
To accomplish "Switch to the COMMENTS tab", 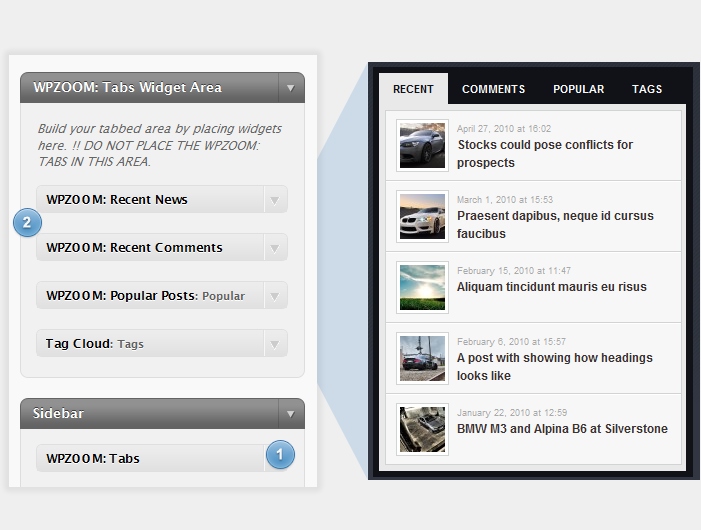I will tap(494, 89).
